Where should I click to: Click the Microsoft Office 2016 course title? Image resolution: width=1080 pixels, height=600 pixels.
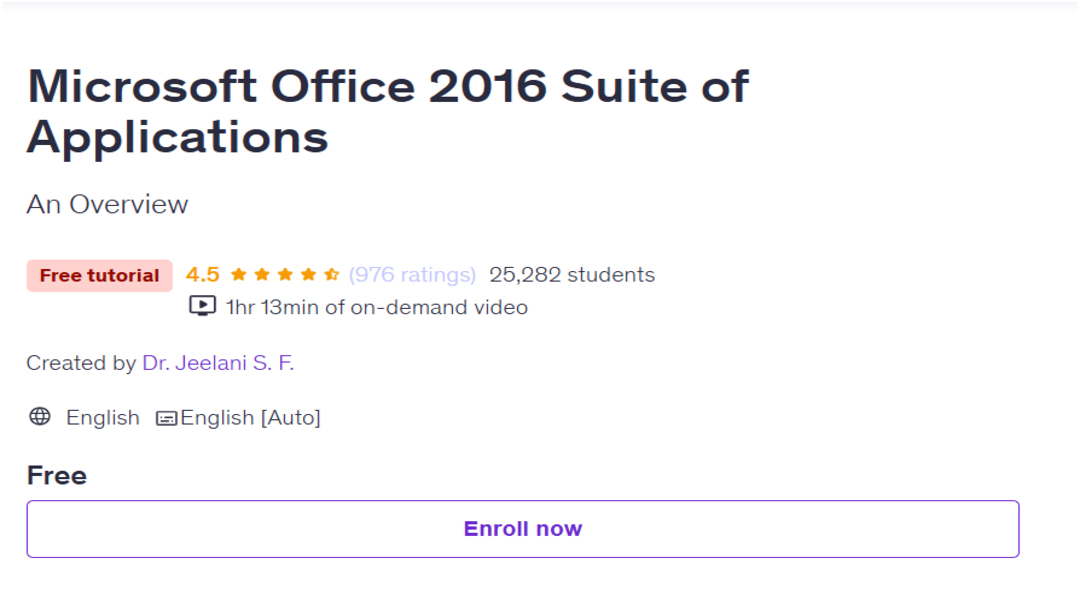(387, 111)
